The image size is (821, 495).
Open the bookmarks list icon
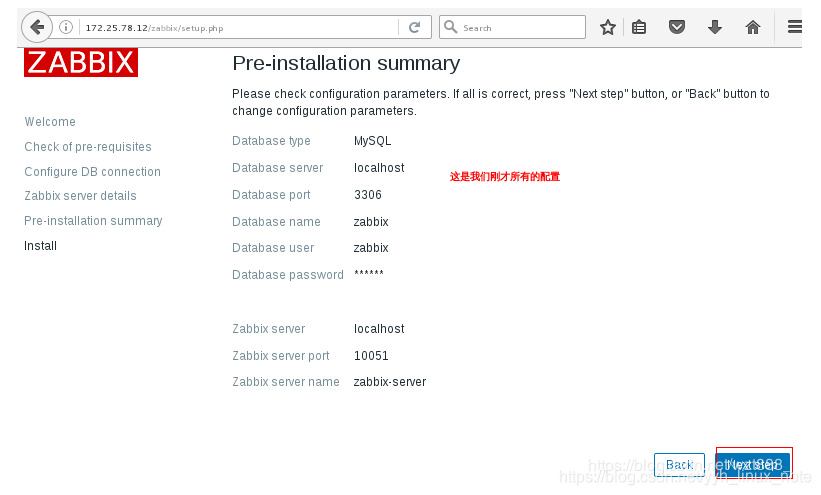[x=639, y=27]
